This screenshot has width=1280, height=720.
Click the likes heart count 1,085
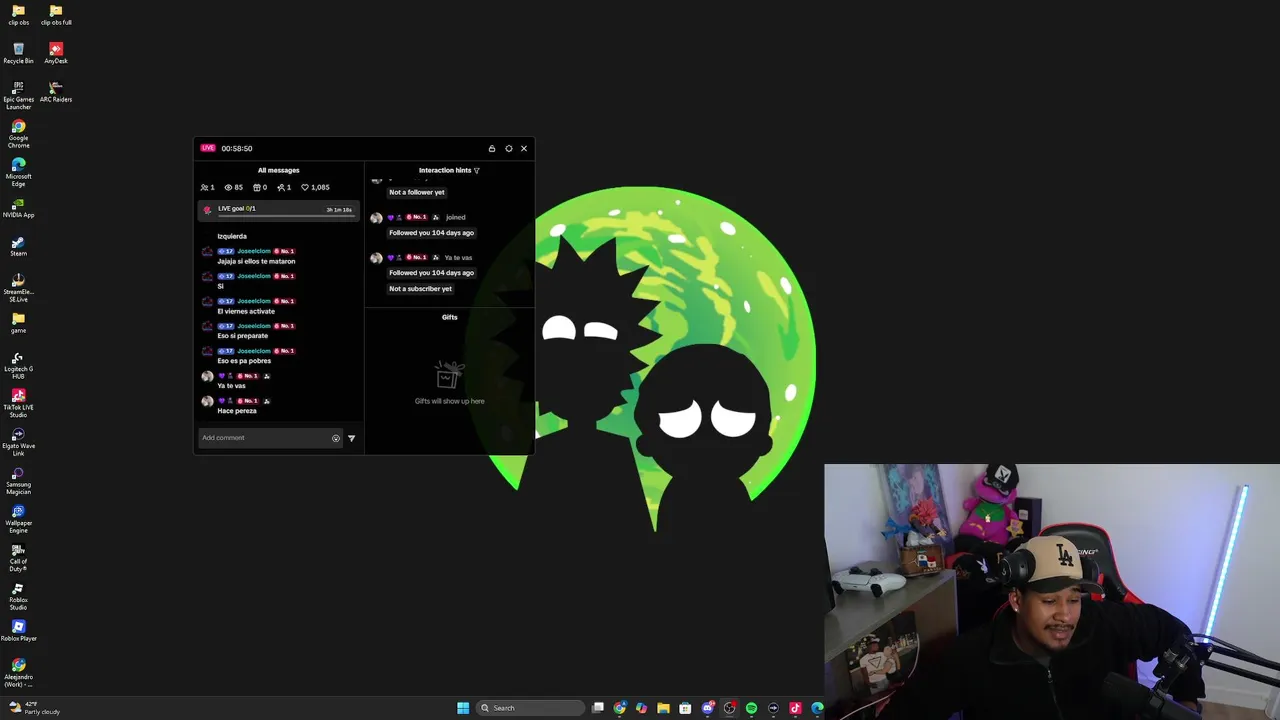pyautogui.click(x=315, y=187)
